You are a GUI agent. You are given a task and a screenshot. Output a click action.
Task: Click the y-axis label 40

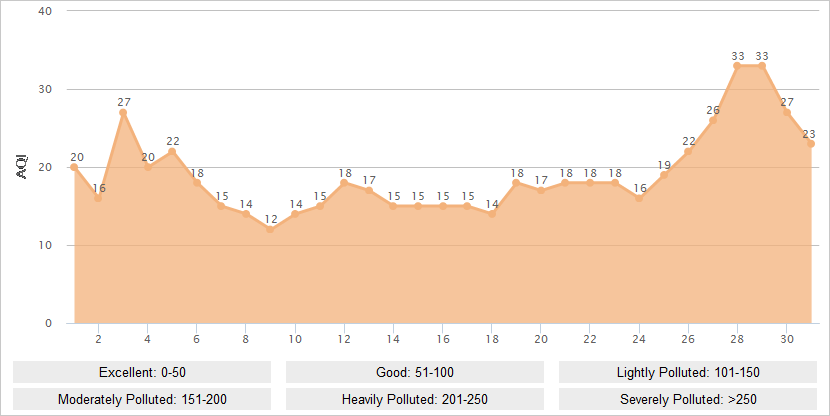[x=45, y=11]
